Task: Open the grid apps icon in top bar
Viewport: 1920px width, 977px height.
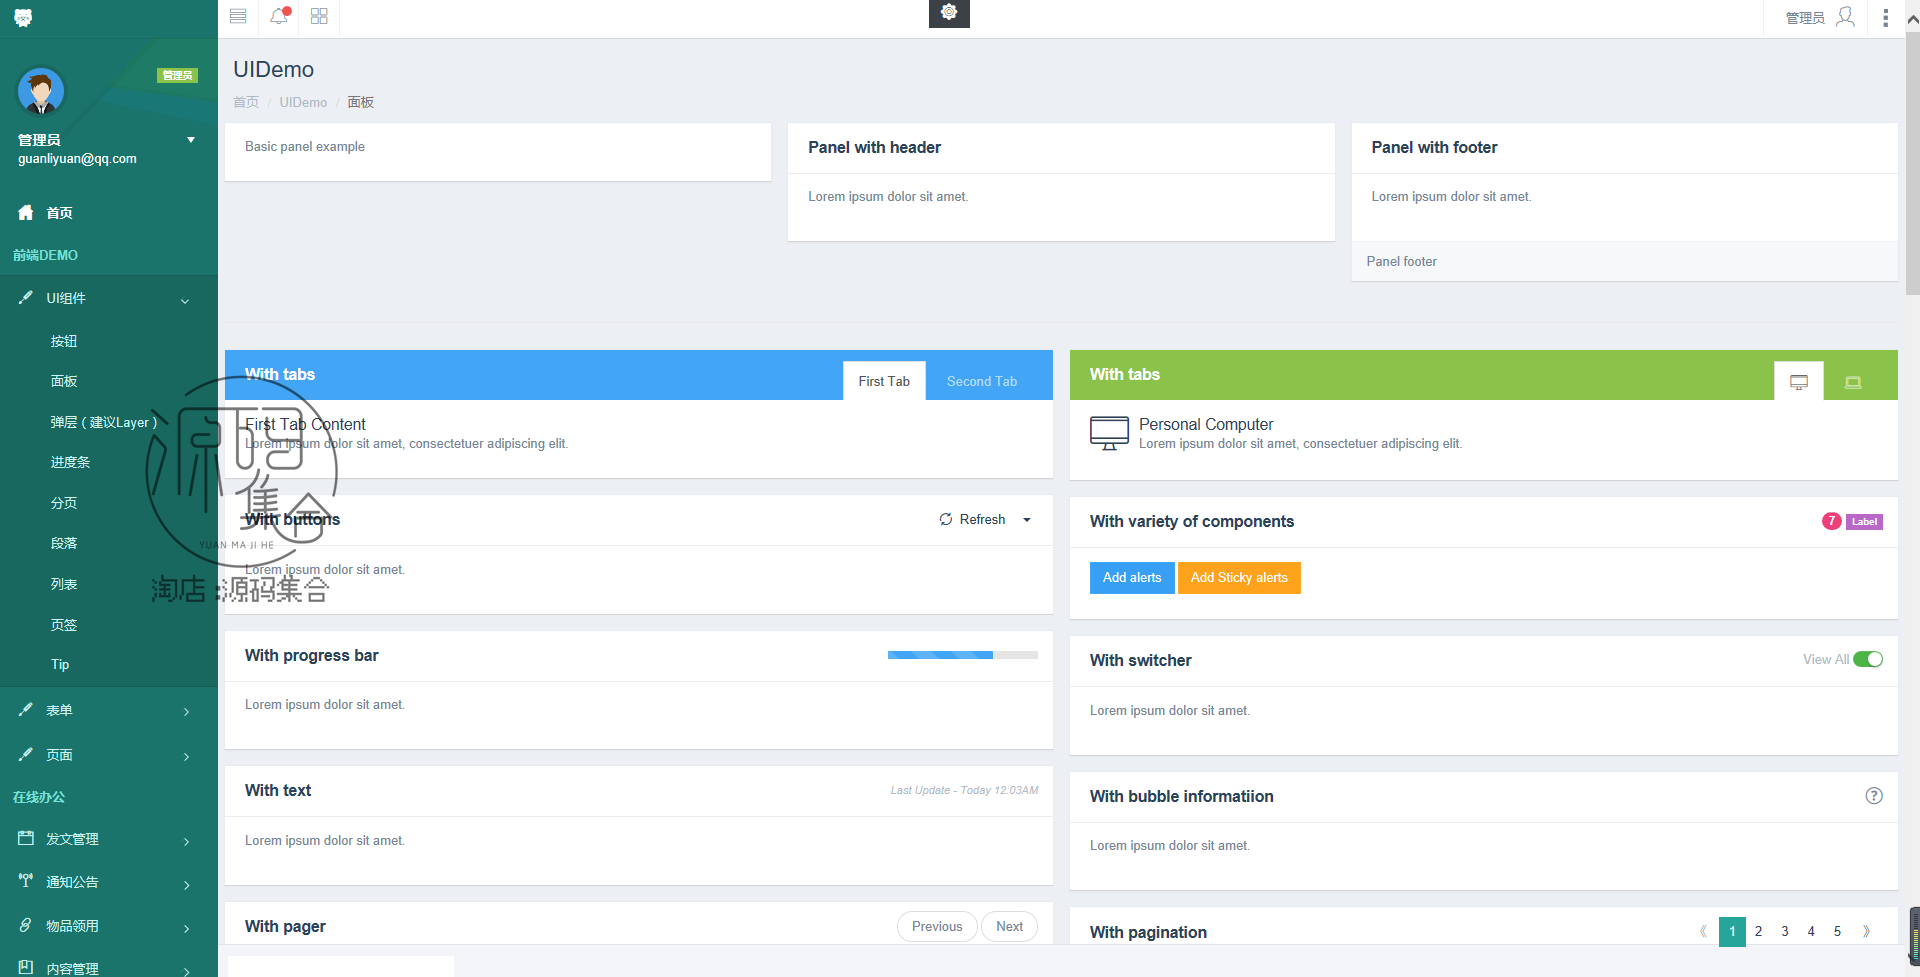Action: pyautogui.click(x=319, y=16)
